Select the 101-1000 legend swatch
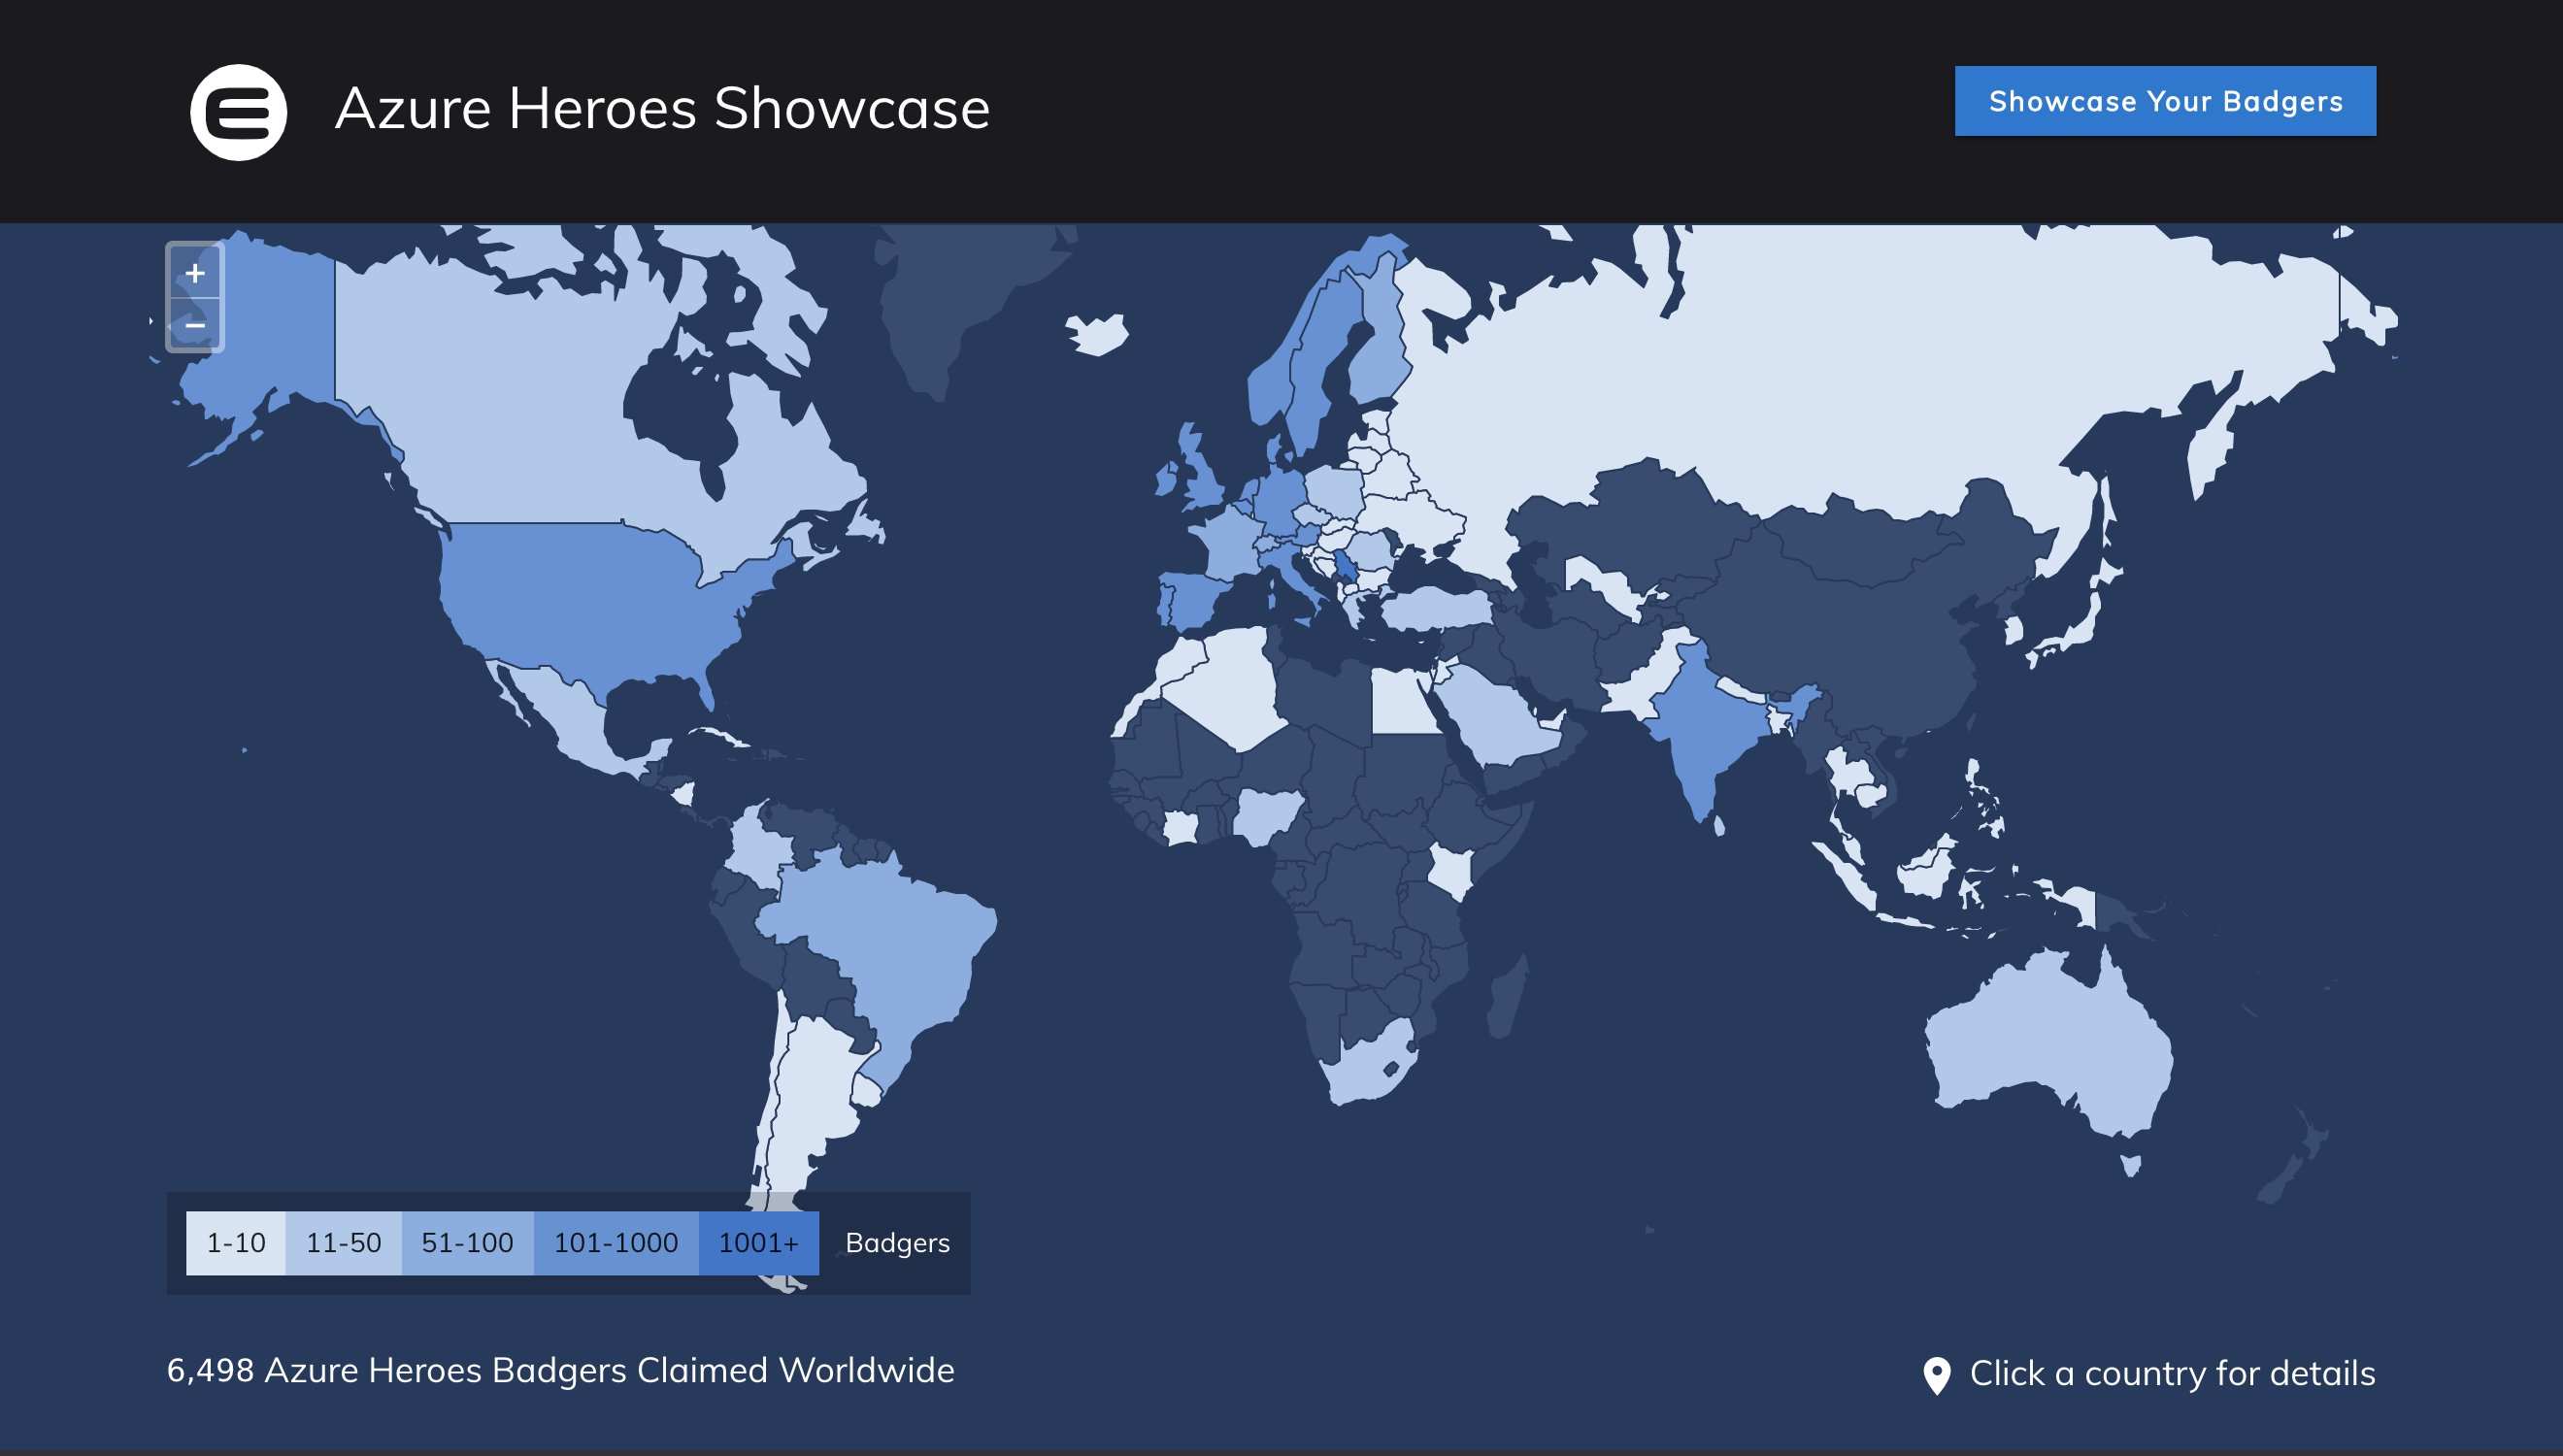The height and width of the screenshot is (1456, 2563). coord(616,1243)
